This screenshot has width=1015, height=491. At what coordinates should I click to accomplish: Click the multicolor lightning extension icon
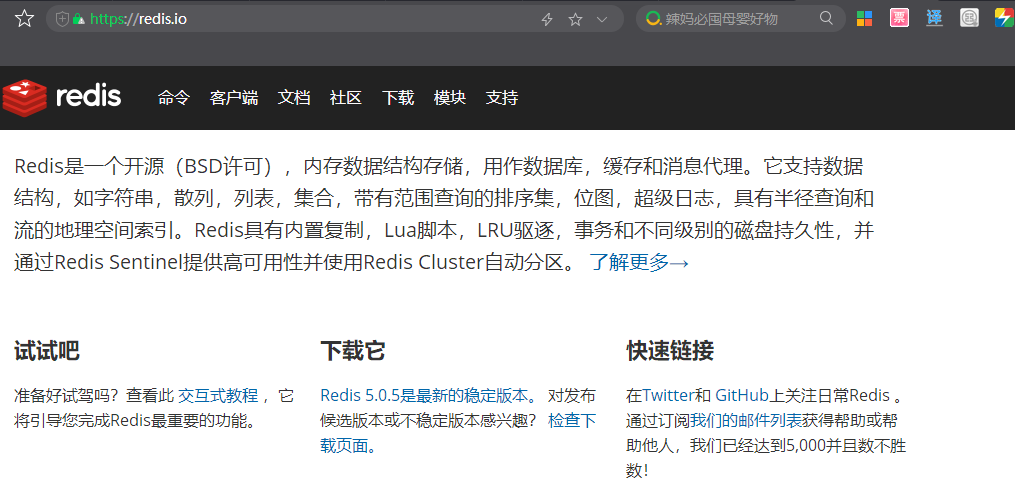1005,18
